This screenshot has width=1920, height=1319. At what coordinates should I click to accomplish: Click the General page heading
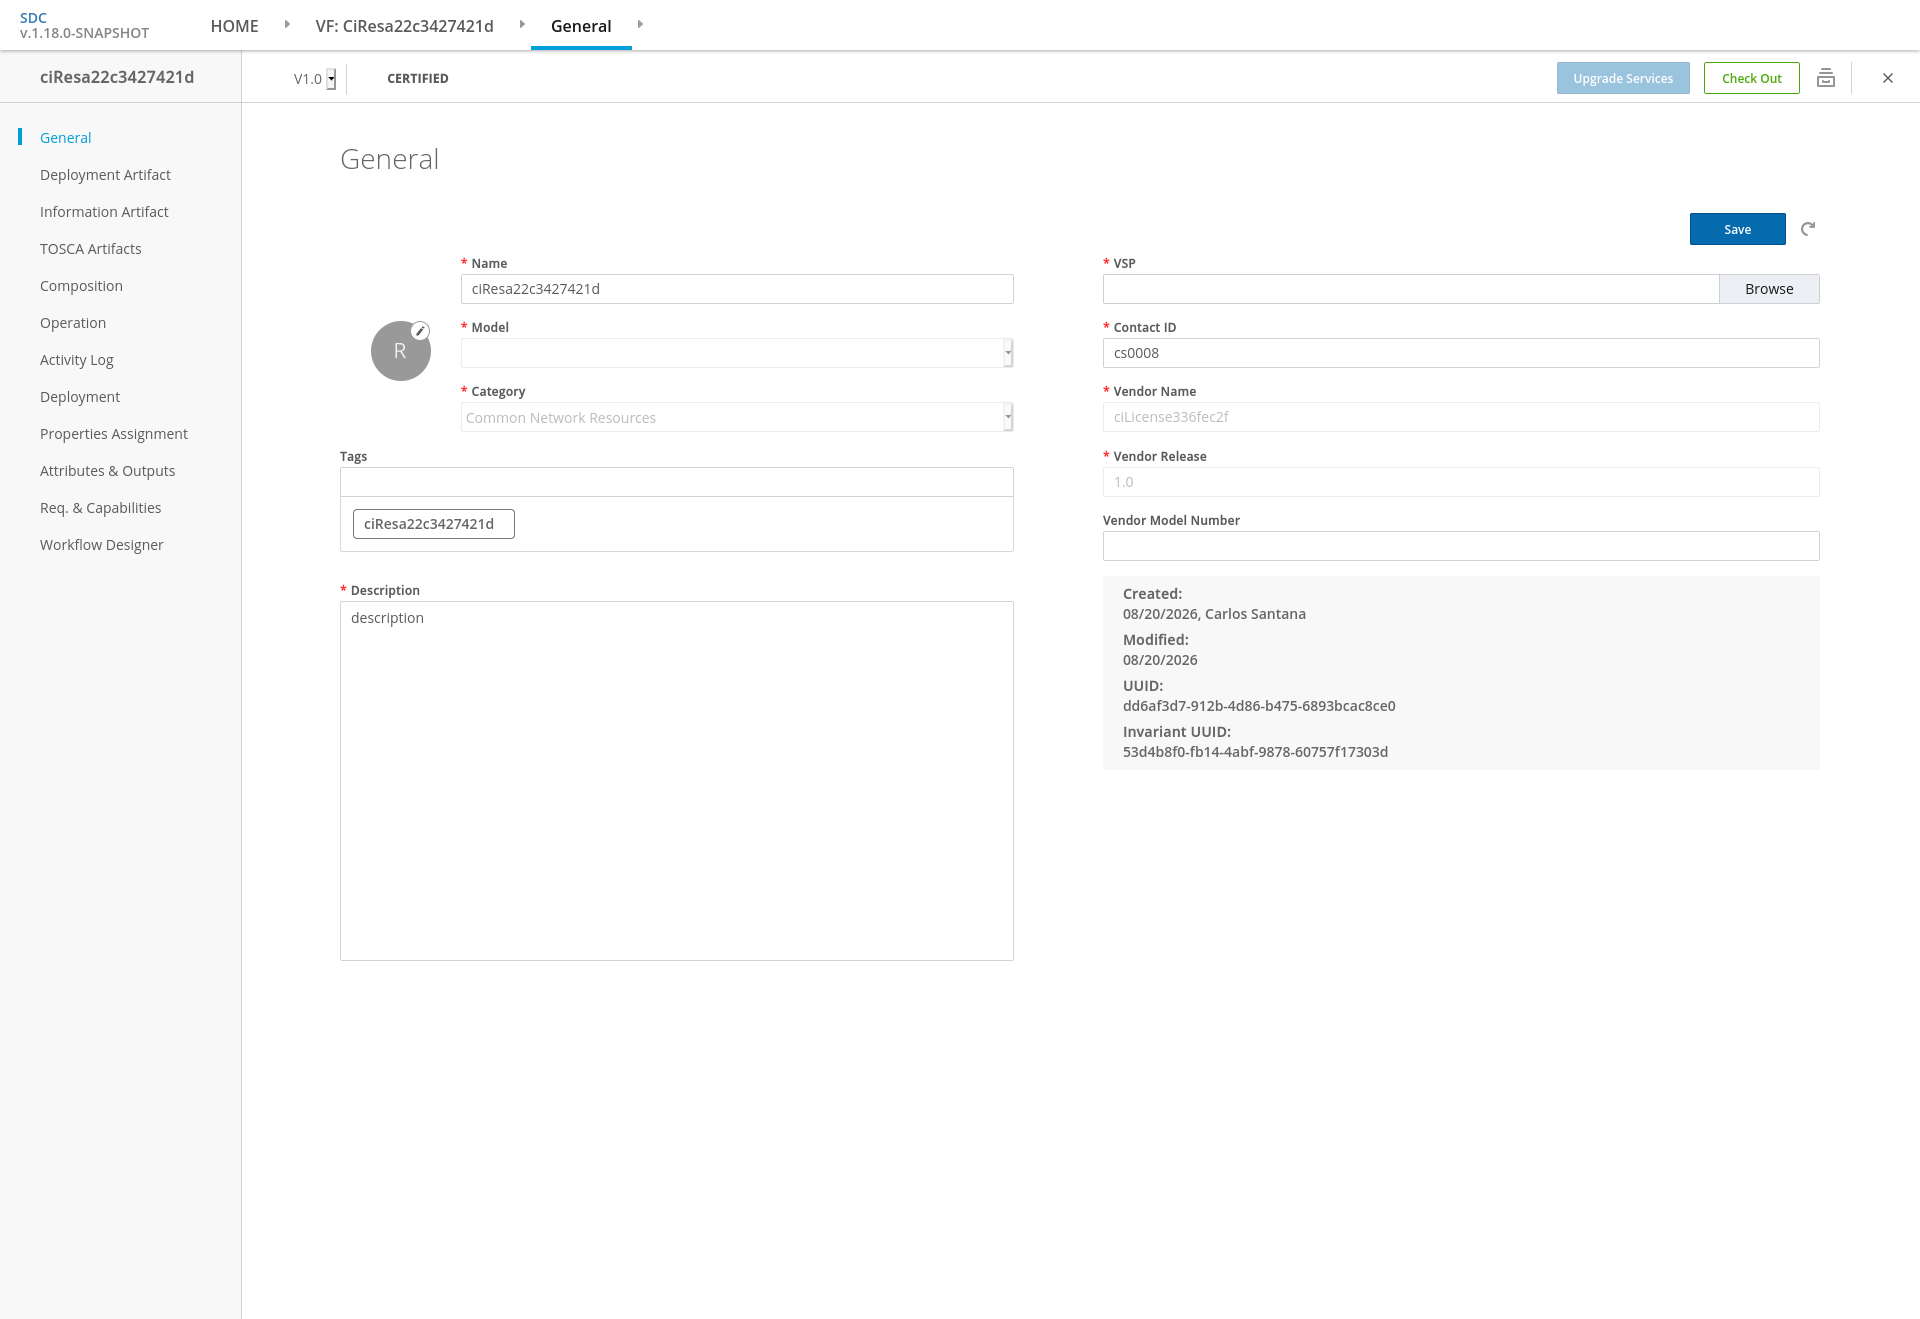[x=389, y=159]
